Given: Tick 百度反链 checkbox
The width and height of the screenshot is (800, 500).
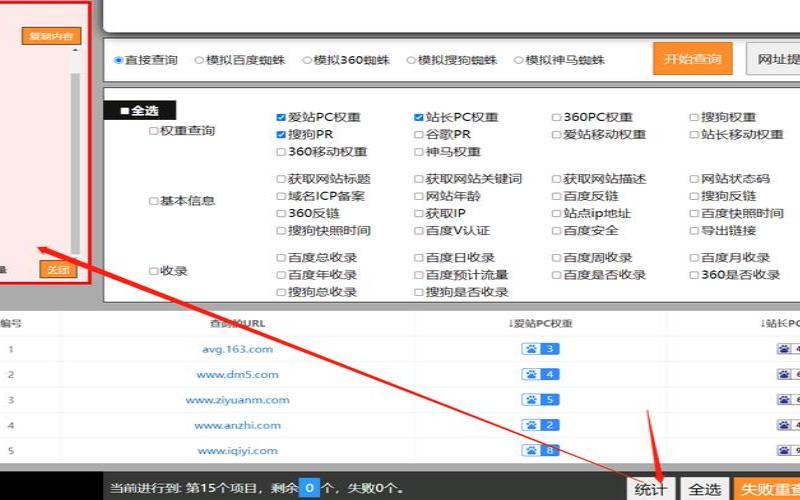Looking at the screenshot, I should pyautogui.click(x=557, y=196).
